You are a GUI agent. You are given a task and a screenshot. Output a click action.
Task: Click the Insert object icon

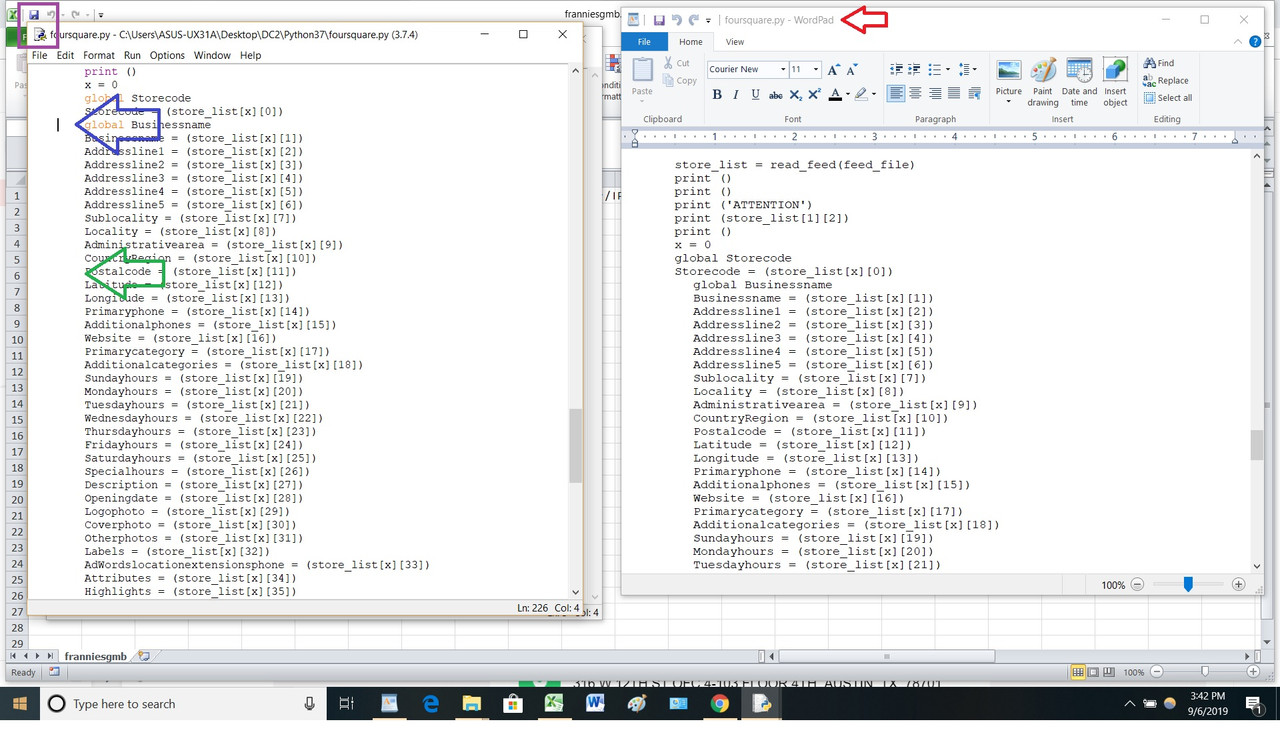[1115, 82]
